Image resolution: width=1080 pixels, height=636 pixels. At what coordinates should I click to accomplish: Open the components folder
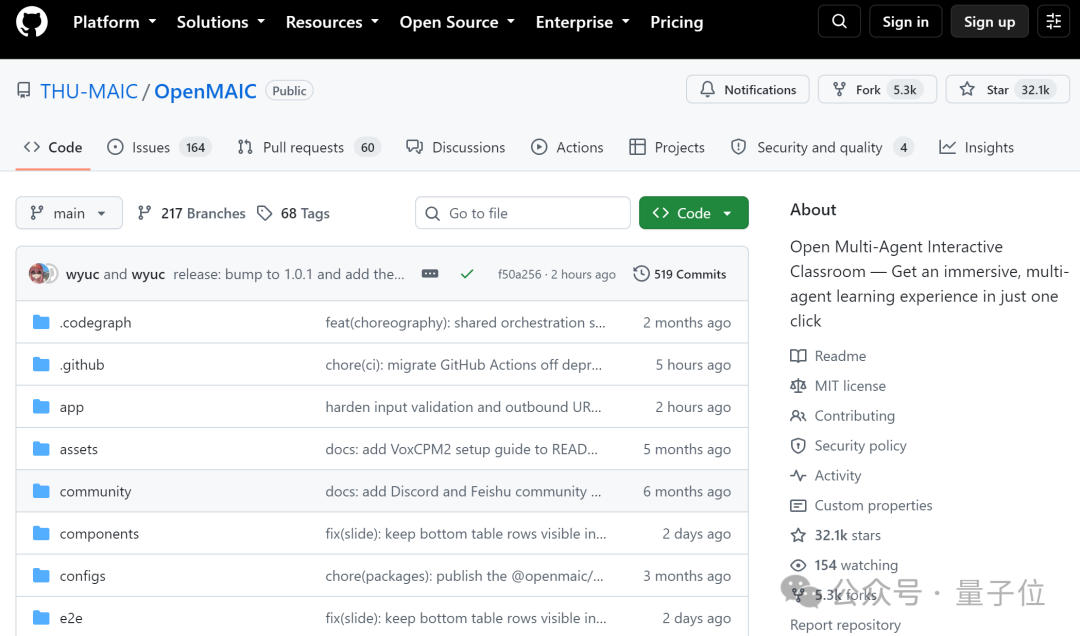99,534
